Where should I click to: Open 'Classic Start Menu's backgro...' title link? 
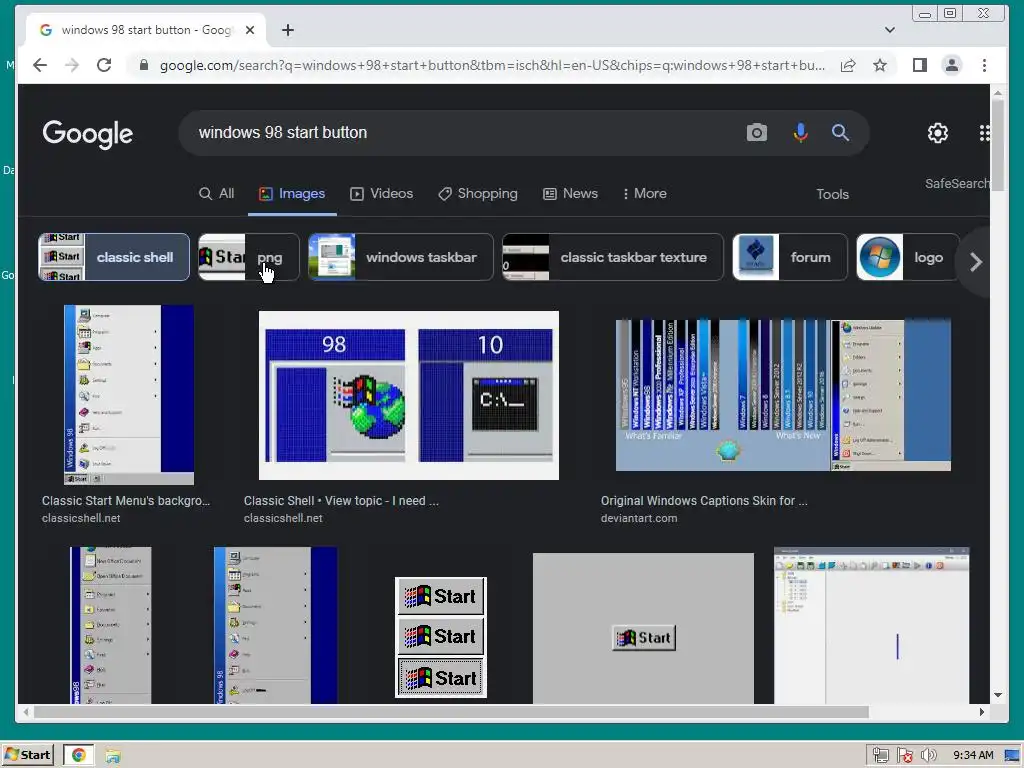click(126, 501)
